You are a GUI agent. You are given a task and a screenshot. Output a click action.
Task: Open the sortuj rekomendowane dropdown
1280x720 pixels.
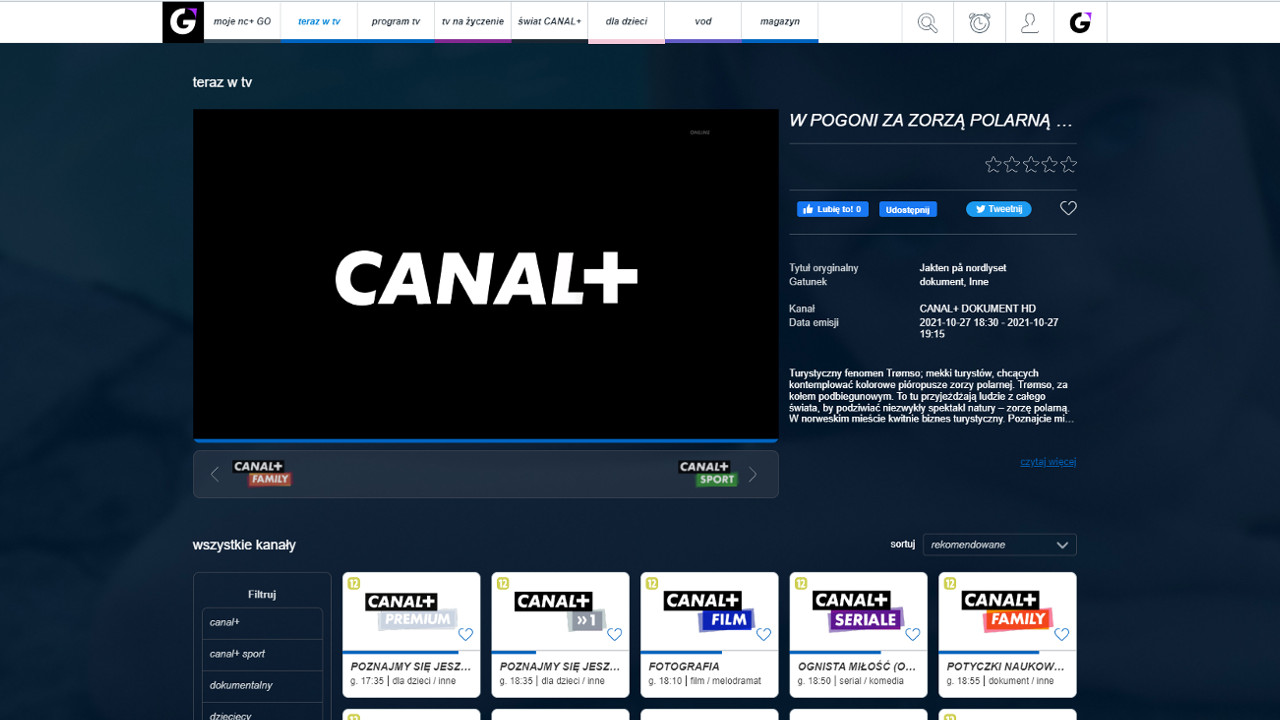[1000, 545]
